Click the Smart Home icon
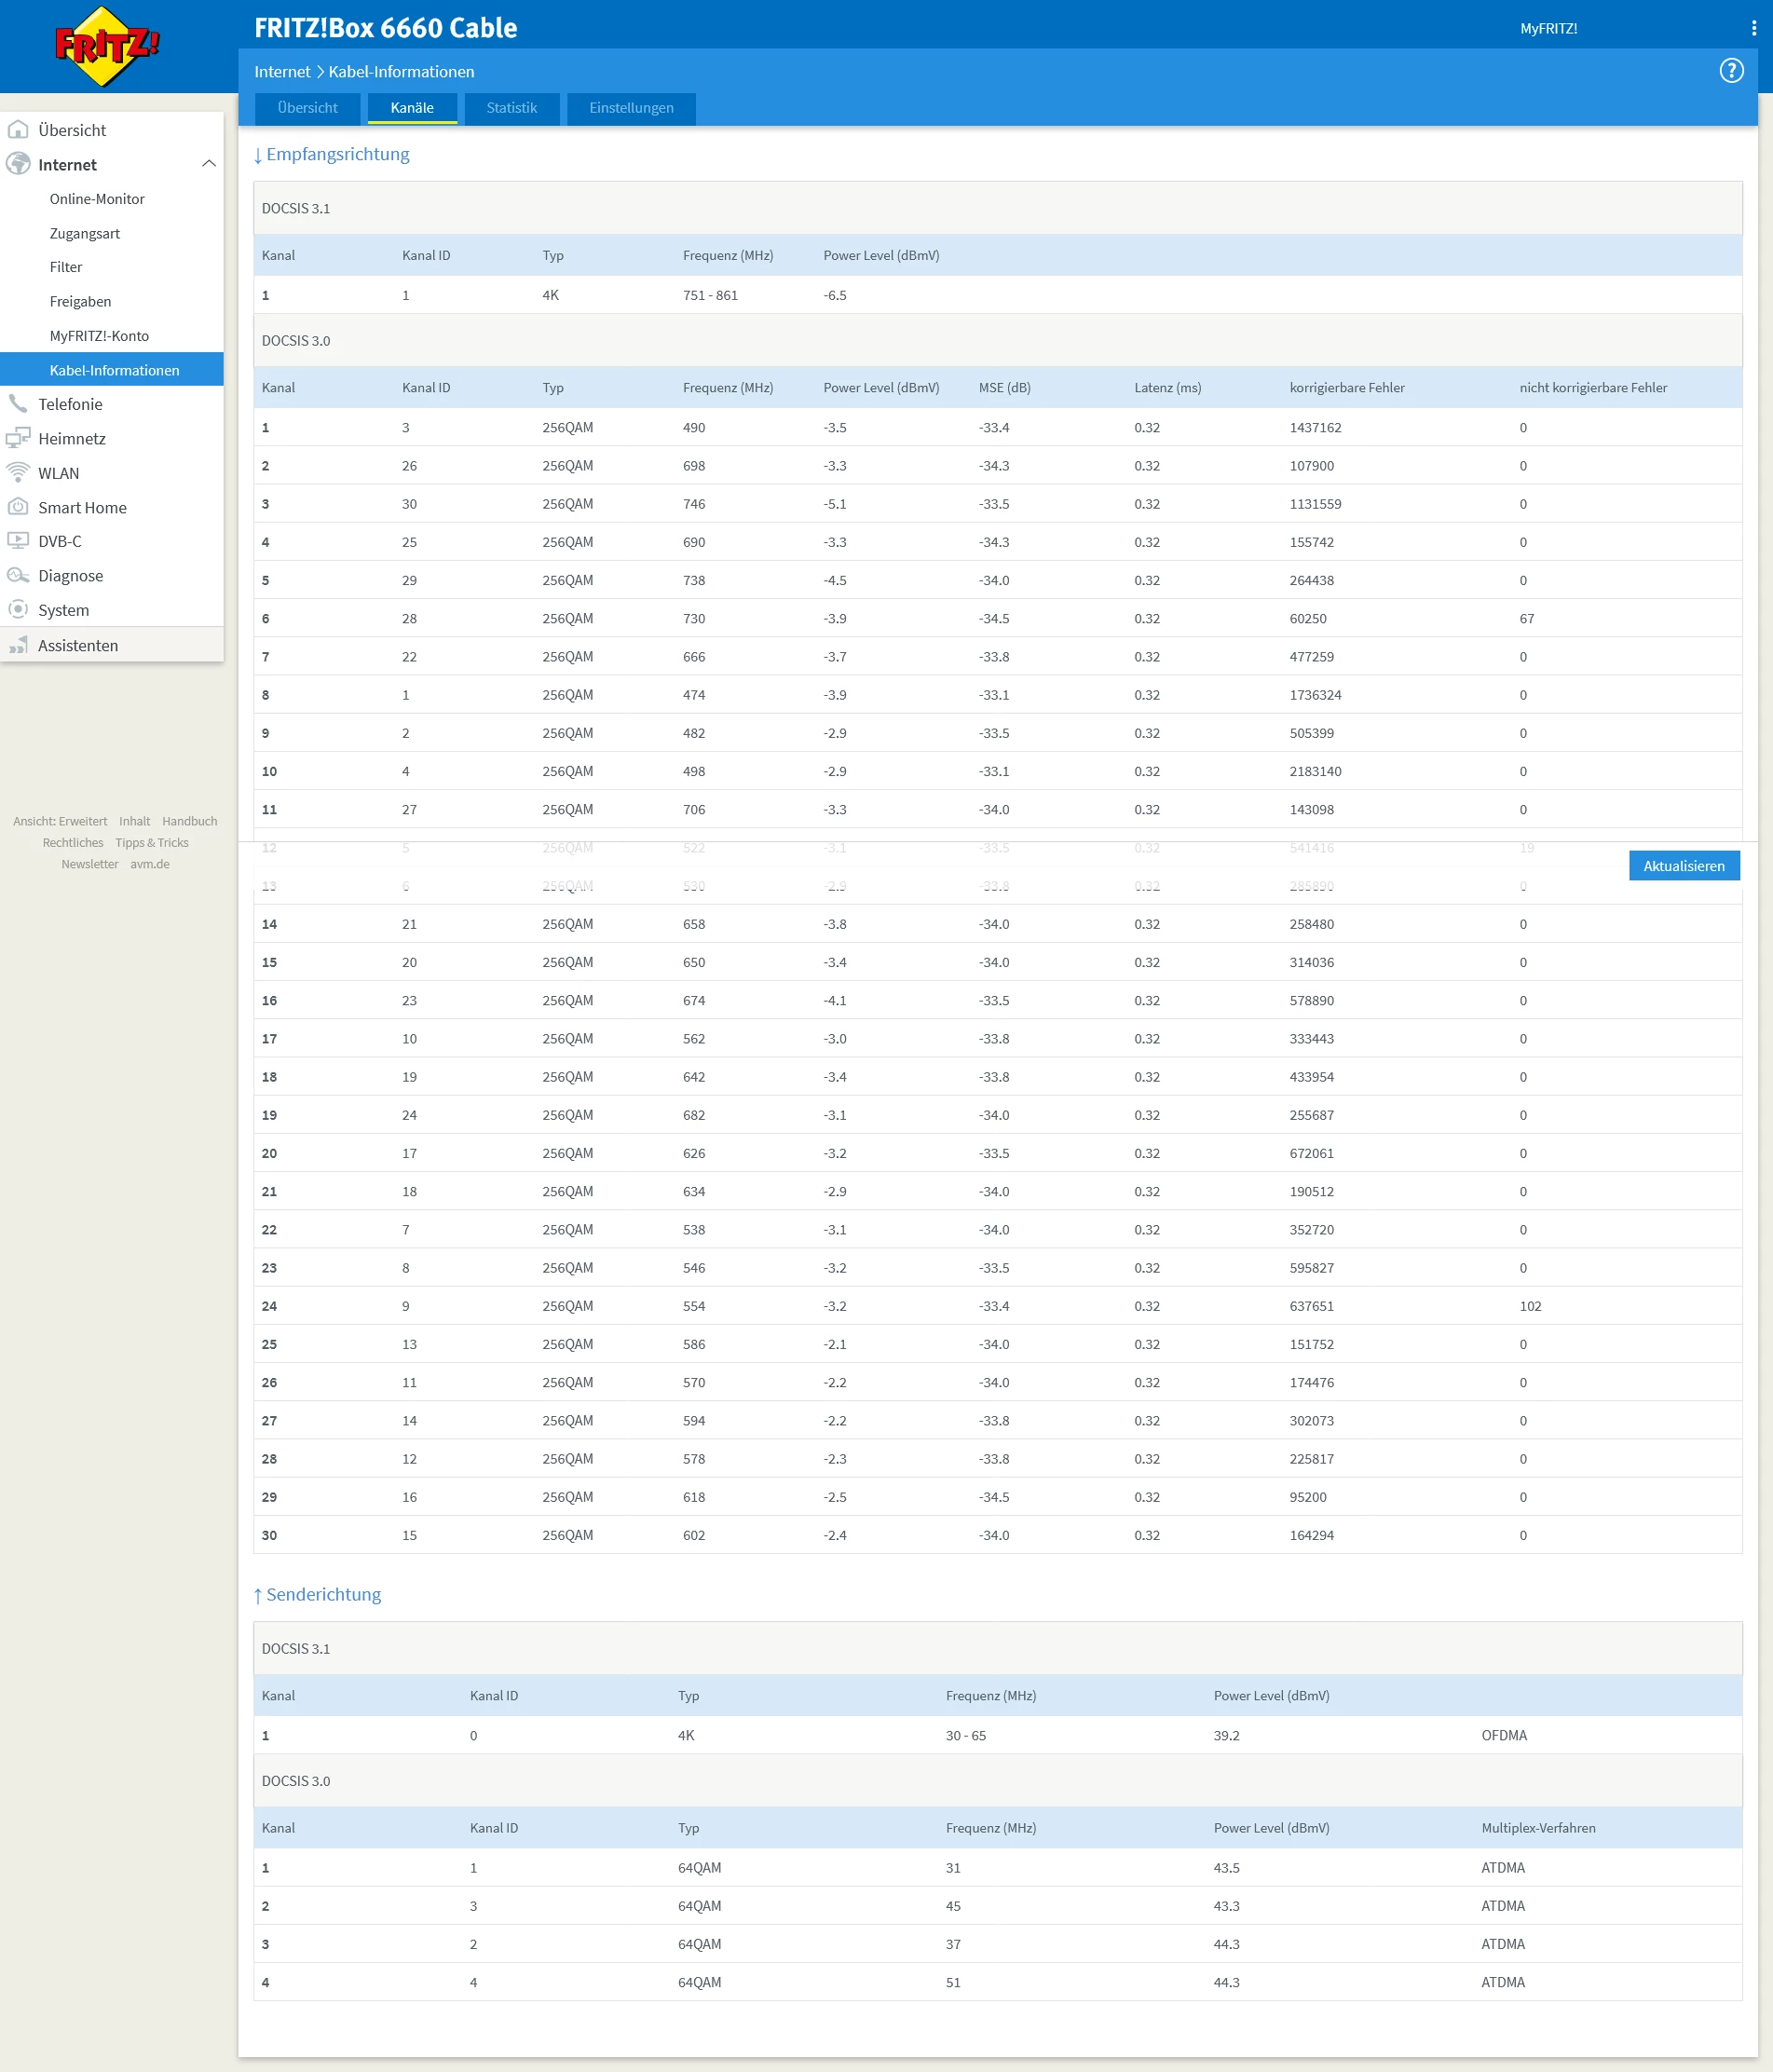The image size is (1773, 2072). [18, 507]
